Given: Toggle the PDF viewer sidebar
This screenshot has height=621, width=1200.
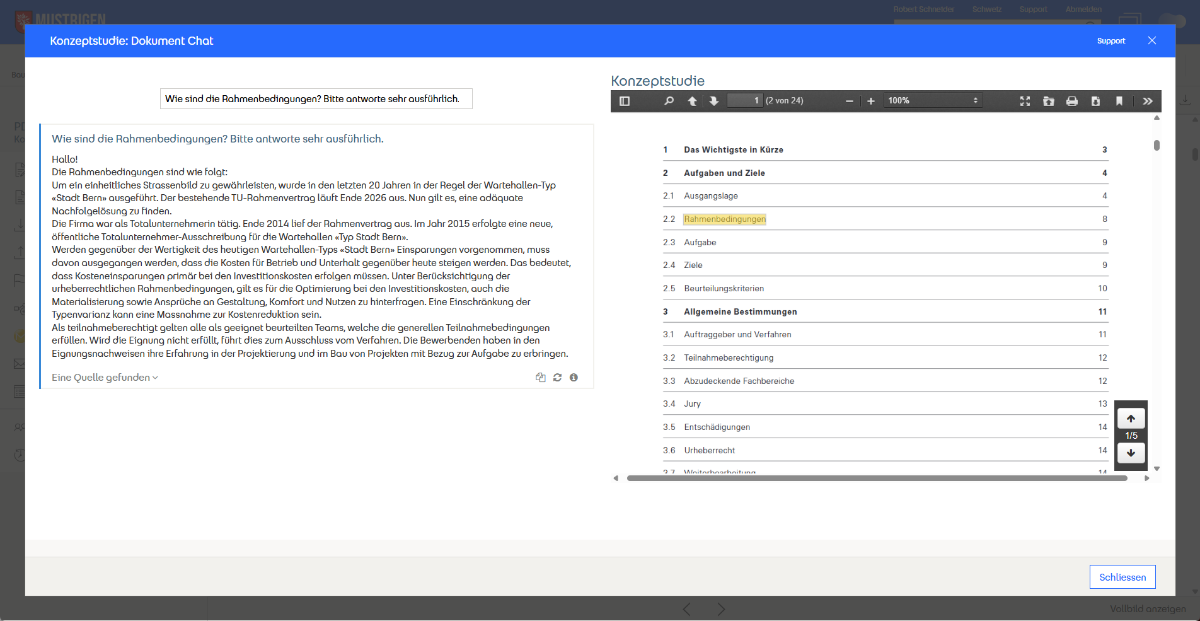Looking at the screenshot, I should click(625, 101).
